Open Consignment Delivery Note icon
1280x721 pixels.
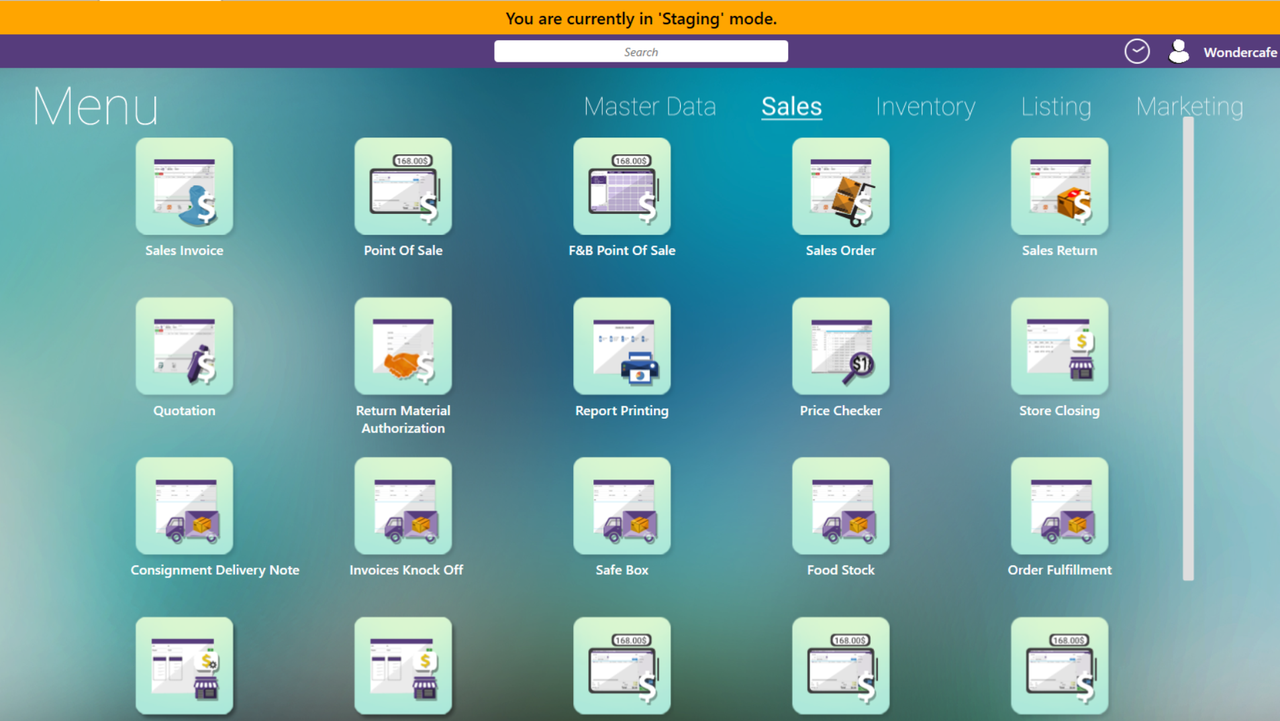coord(184,506)
